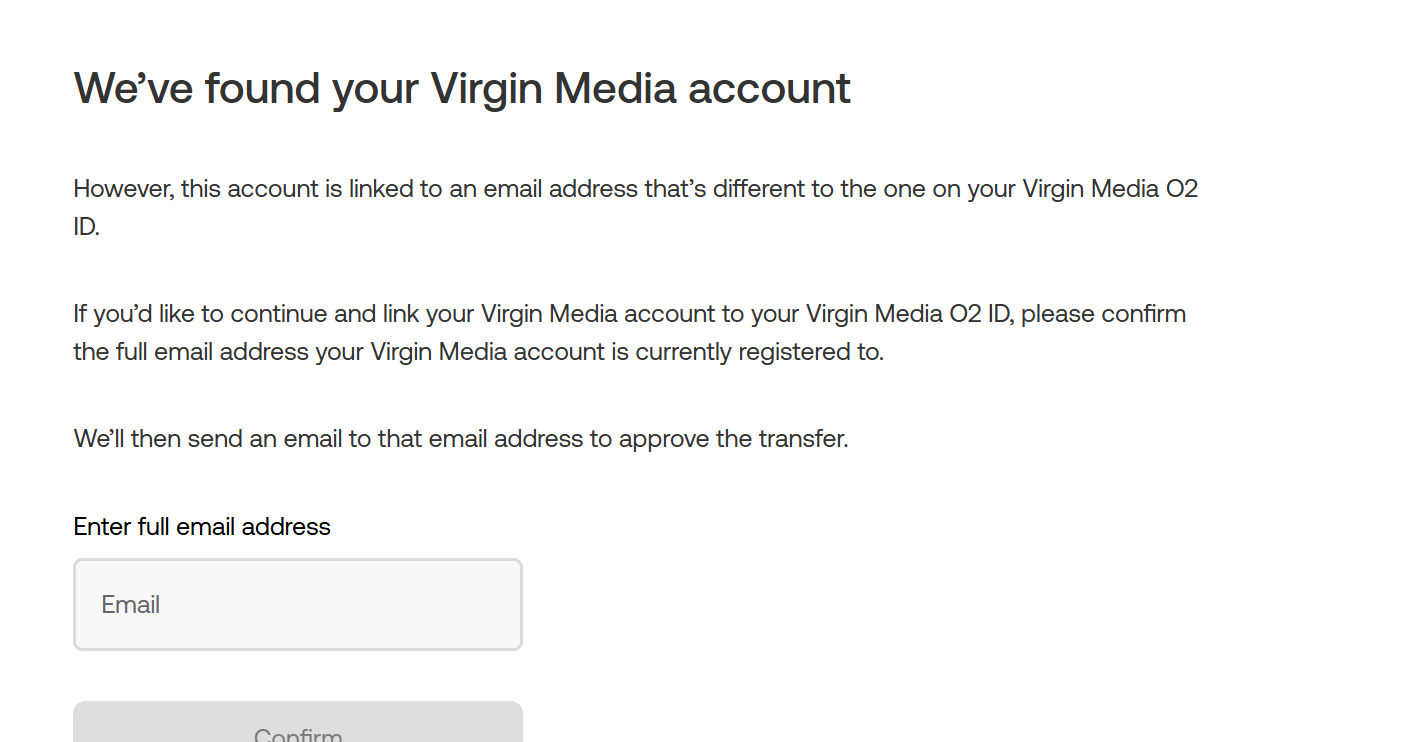The height and width of the screenshot is (742, 1425).
Task: Select text mentioning Virgin Media O2 ID
Action: 1107,188
